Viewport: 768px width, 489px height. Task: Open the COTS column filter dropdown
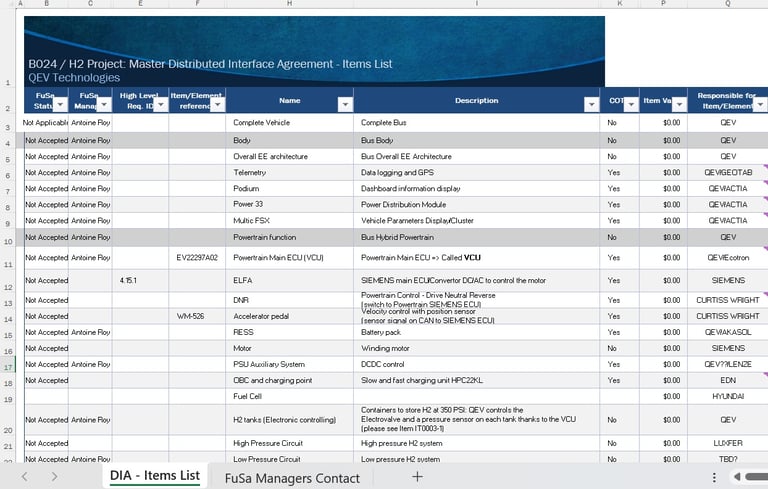coord(631,104)
